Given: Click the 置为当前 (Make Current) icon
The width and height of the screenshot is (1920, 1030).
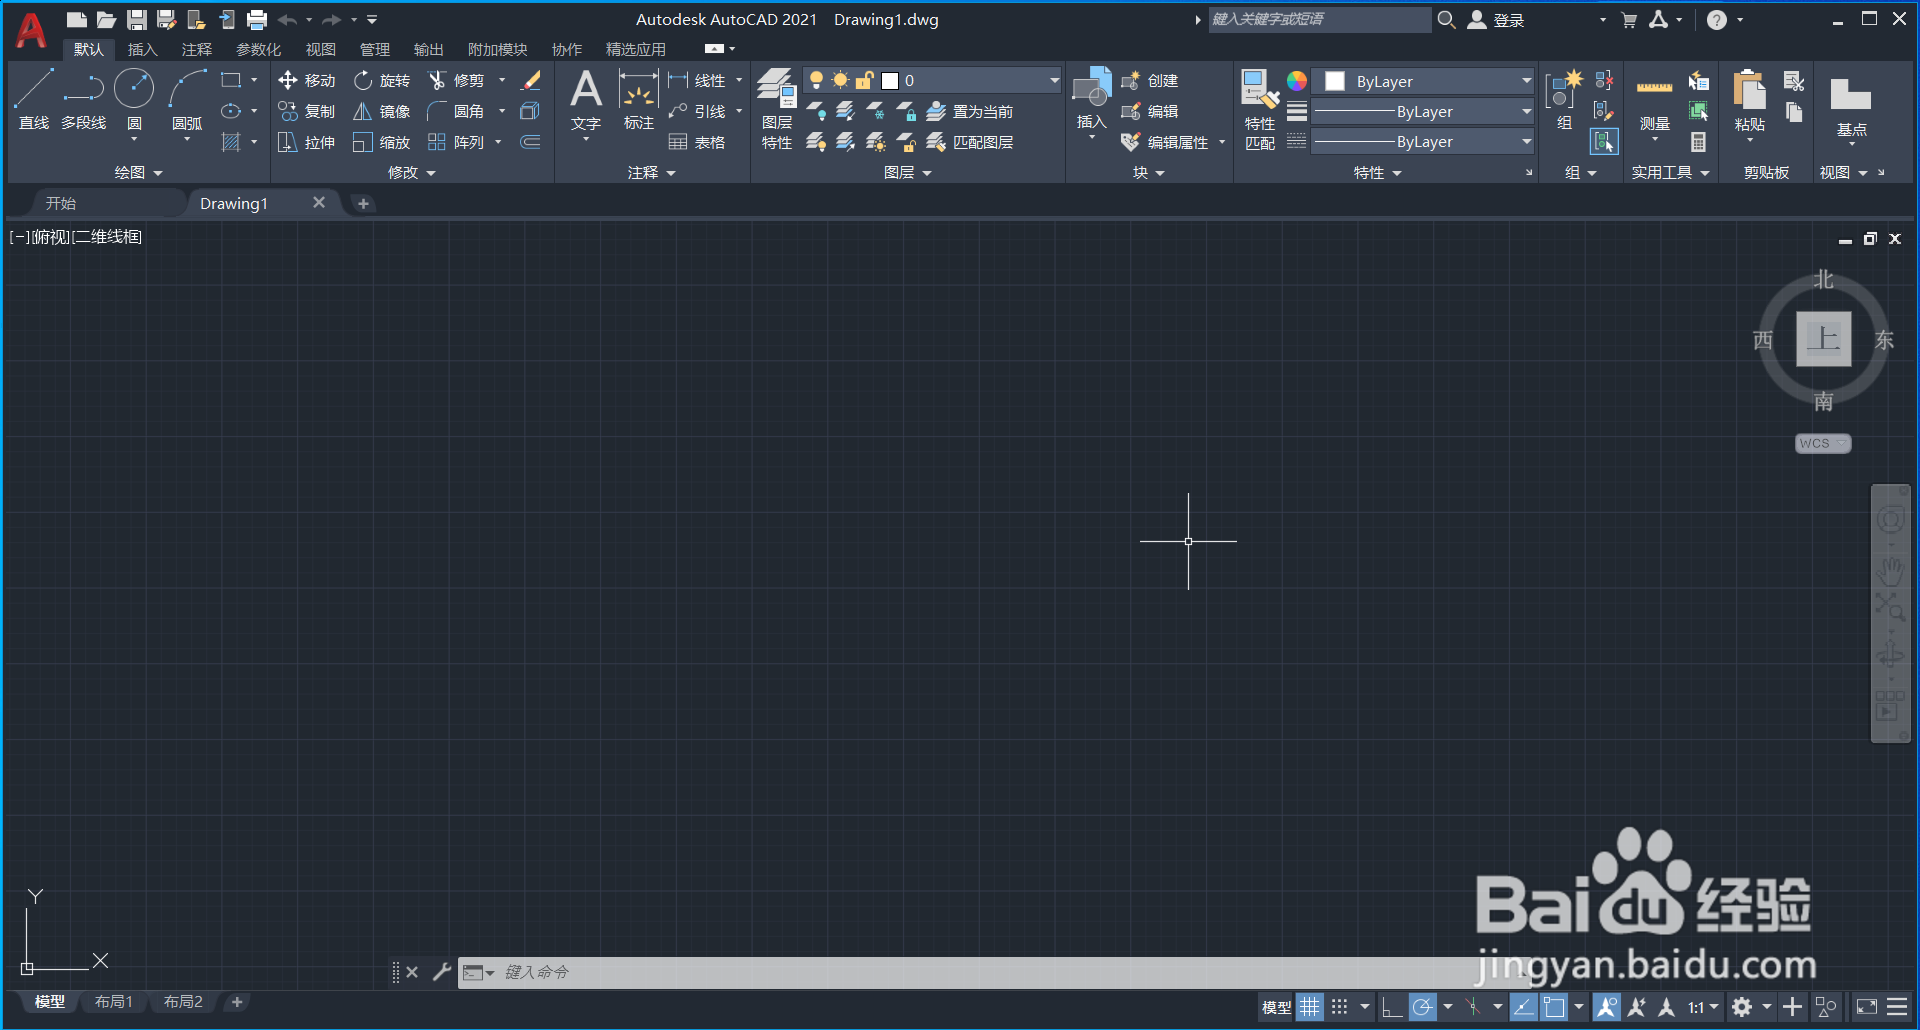Looking at the screenshot, I should tap(970, 111).
